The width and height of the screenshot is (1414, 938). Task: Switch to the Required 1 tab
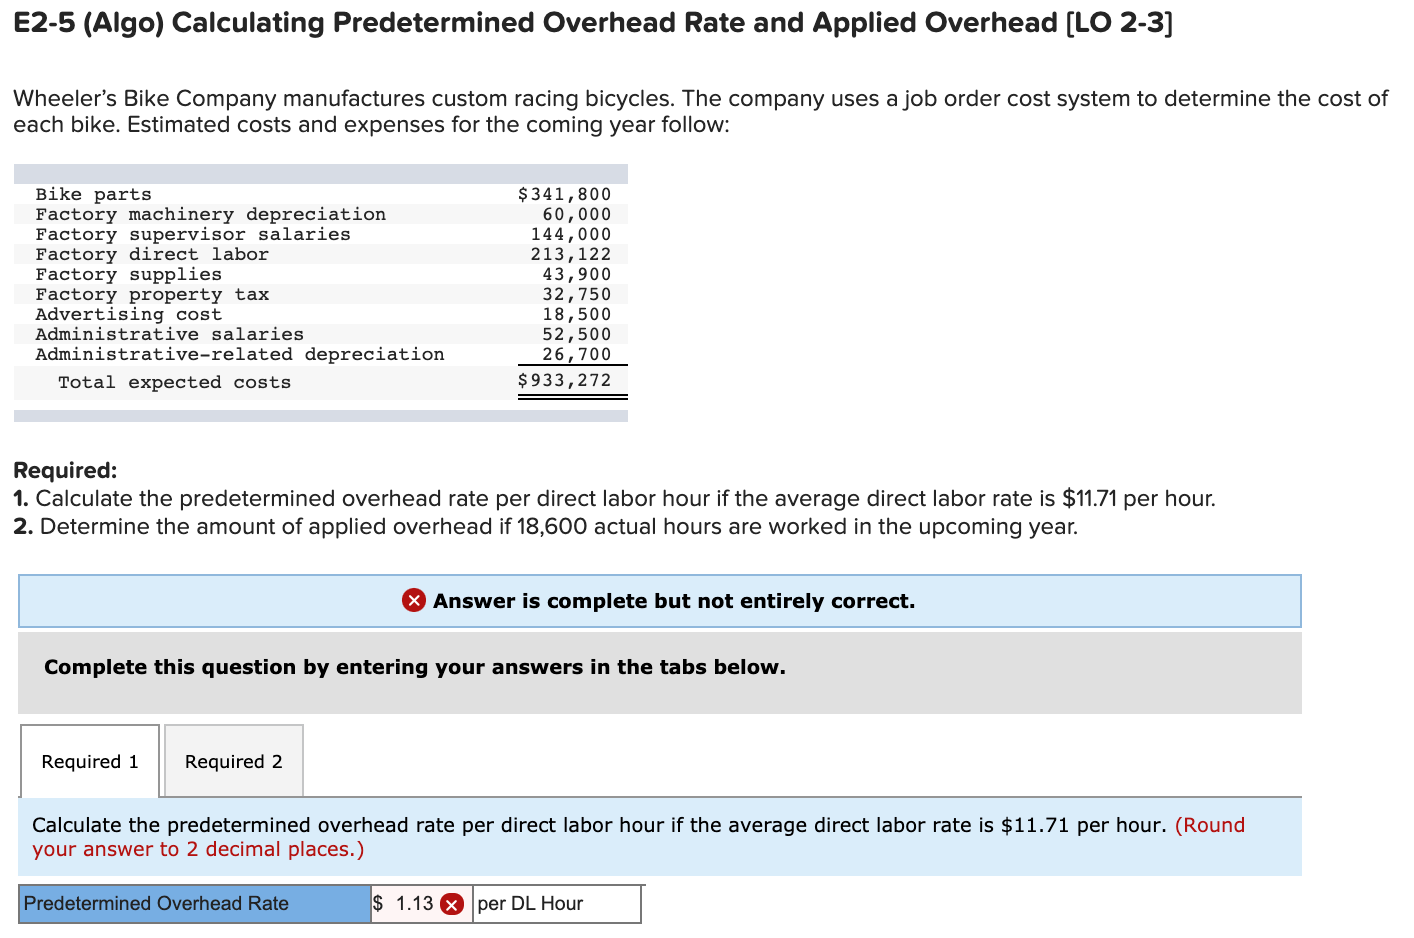click(x=90, y=761)
